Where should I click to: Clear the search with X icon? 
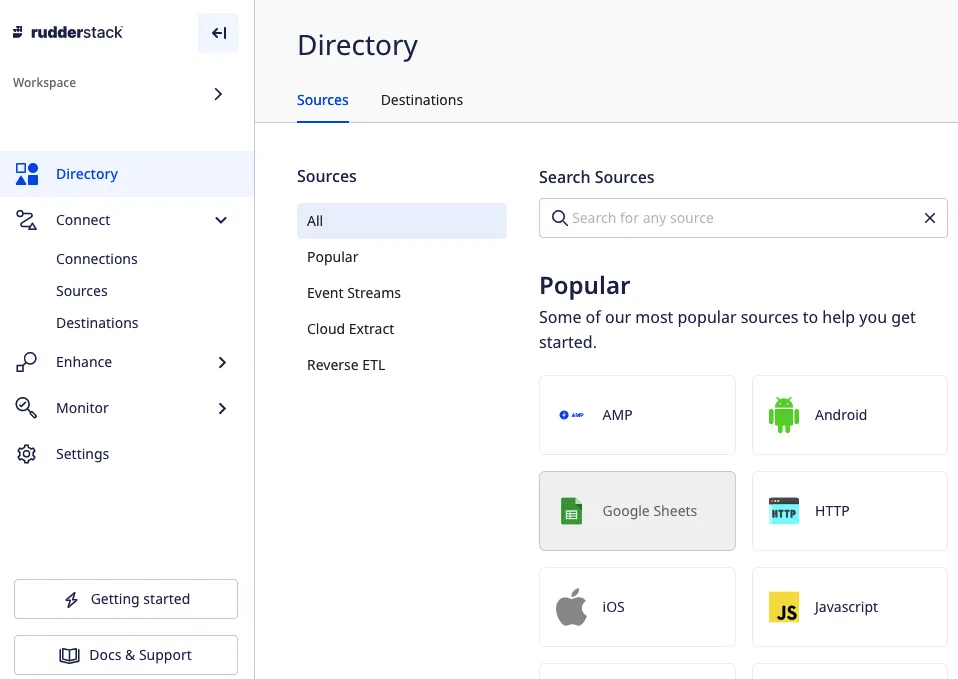pos(930,218)
